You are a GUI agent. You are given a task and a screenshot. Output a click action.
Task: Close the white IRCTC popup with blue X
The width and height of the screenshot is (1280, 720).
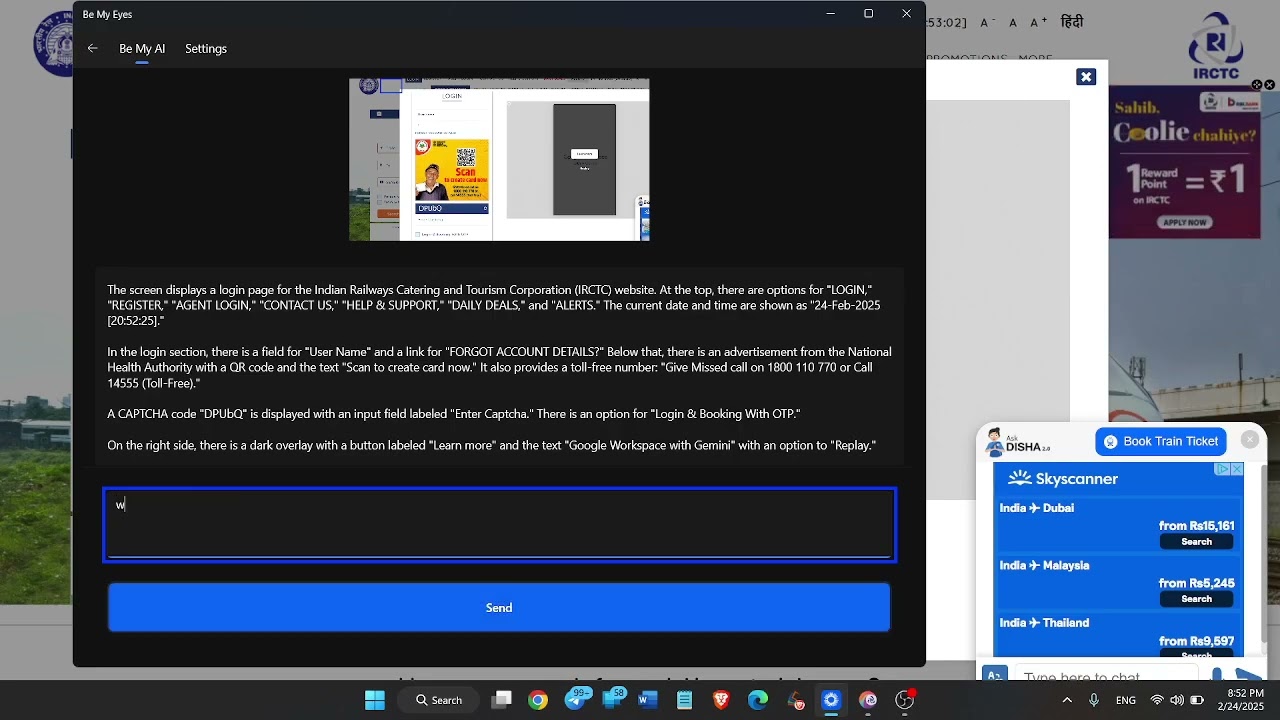point(1086,77)
